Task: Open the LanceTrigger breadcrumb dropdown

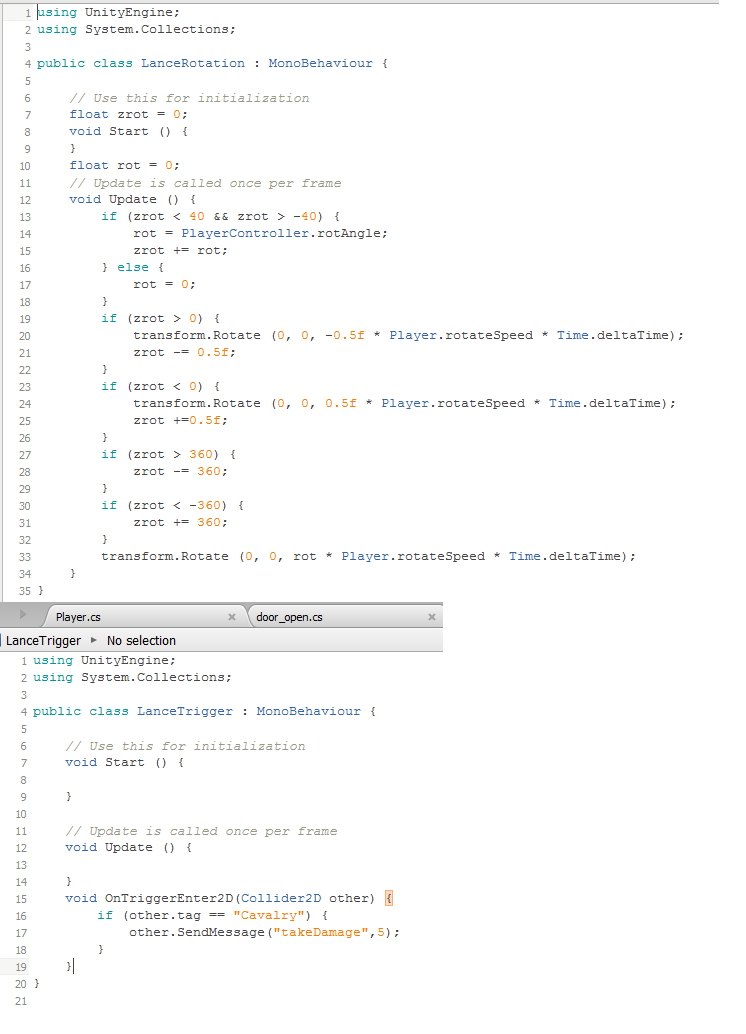Action: click(x=44, y=640)
